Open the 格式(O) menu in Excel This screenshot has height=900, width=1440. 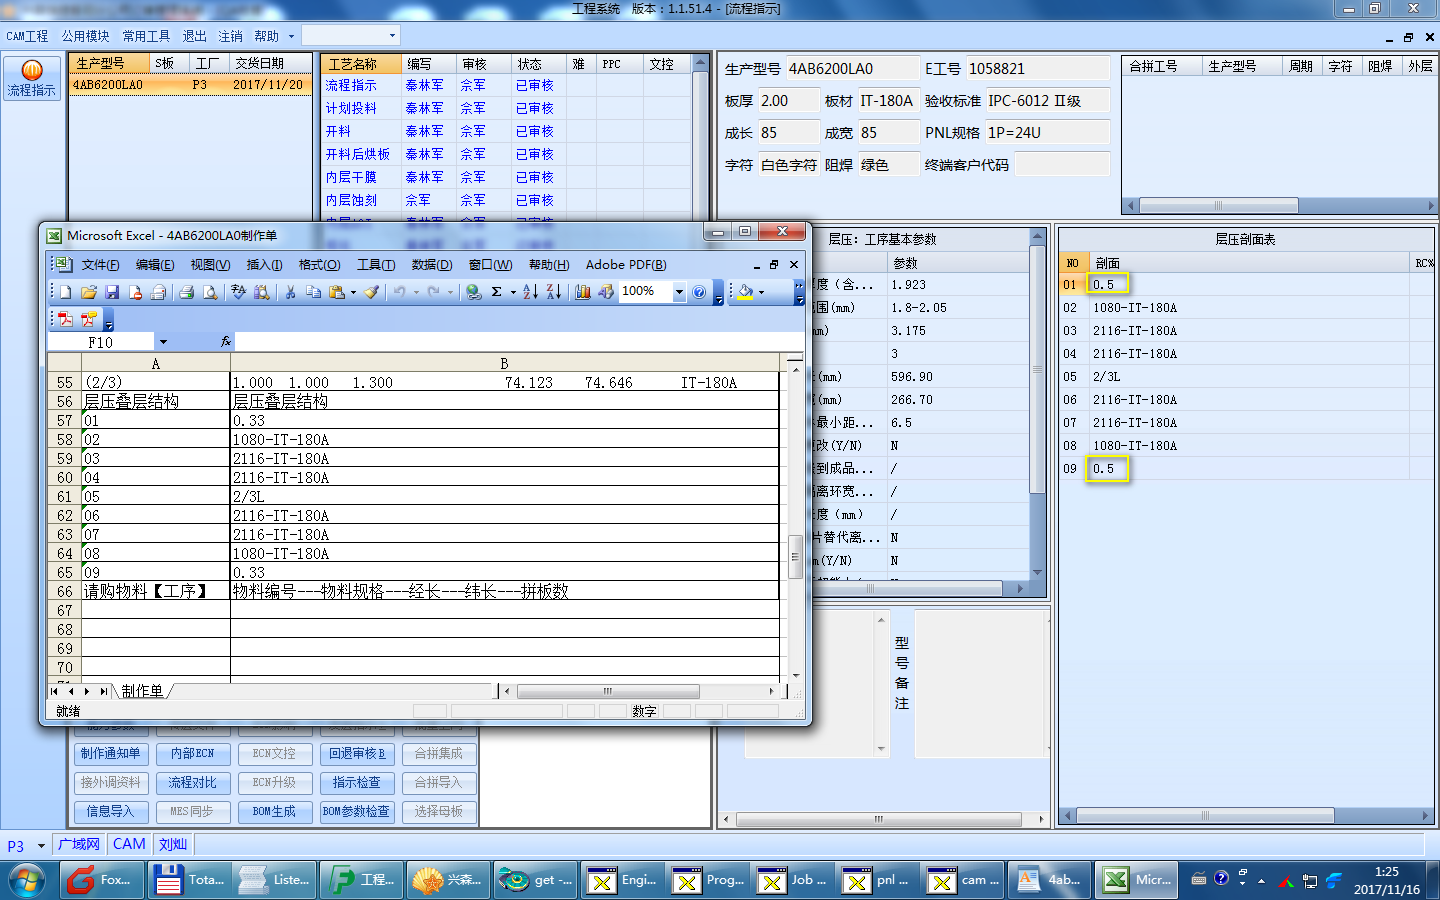coord(319,265)
